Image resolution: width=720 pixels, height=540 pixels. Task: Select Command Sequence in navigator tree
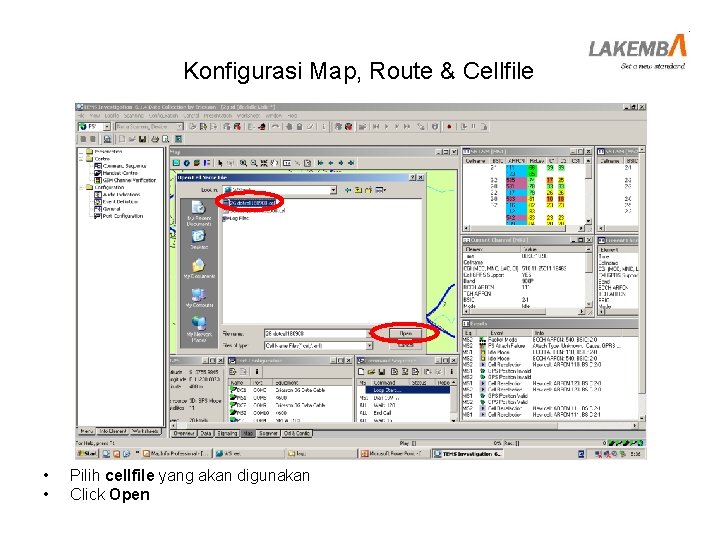pos(120,166)
